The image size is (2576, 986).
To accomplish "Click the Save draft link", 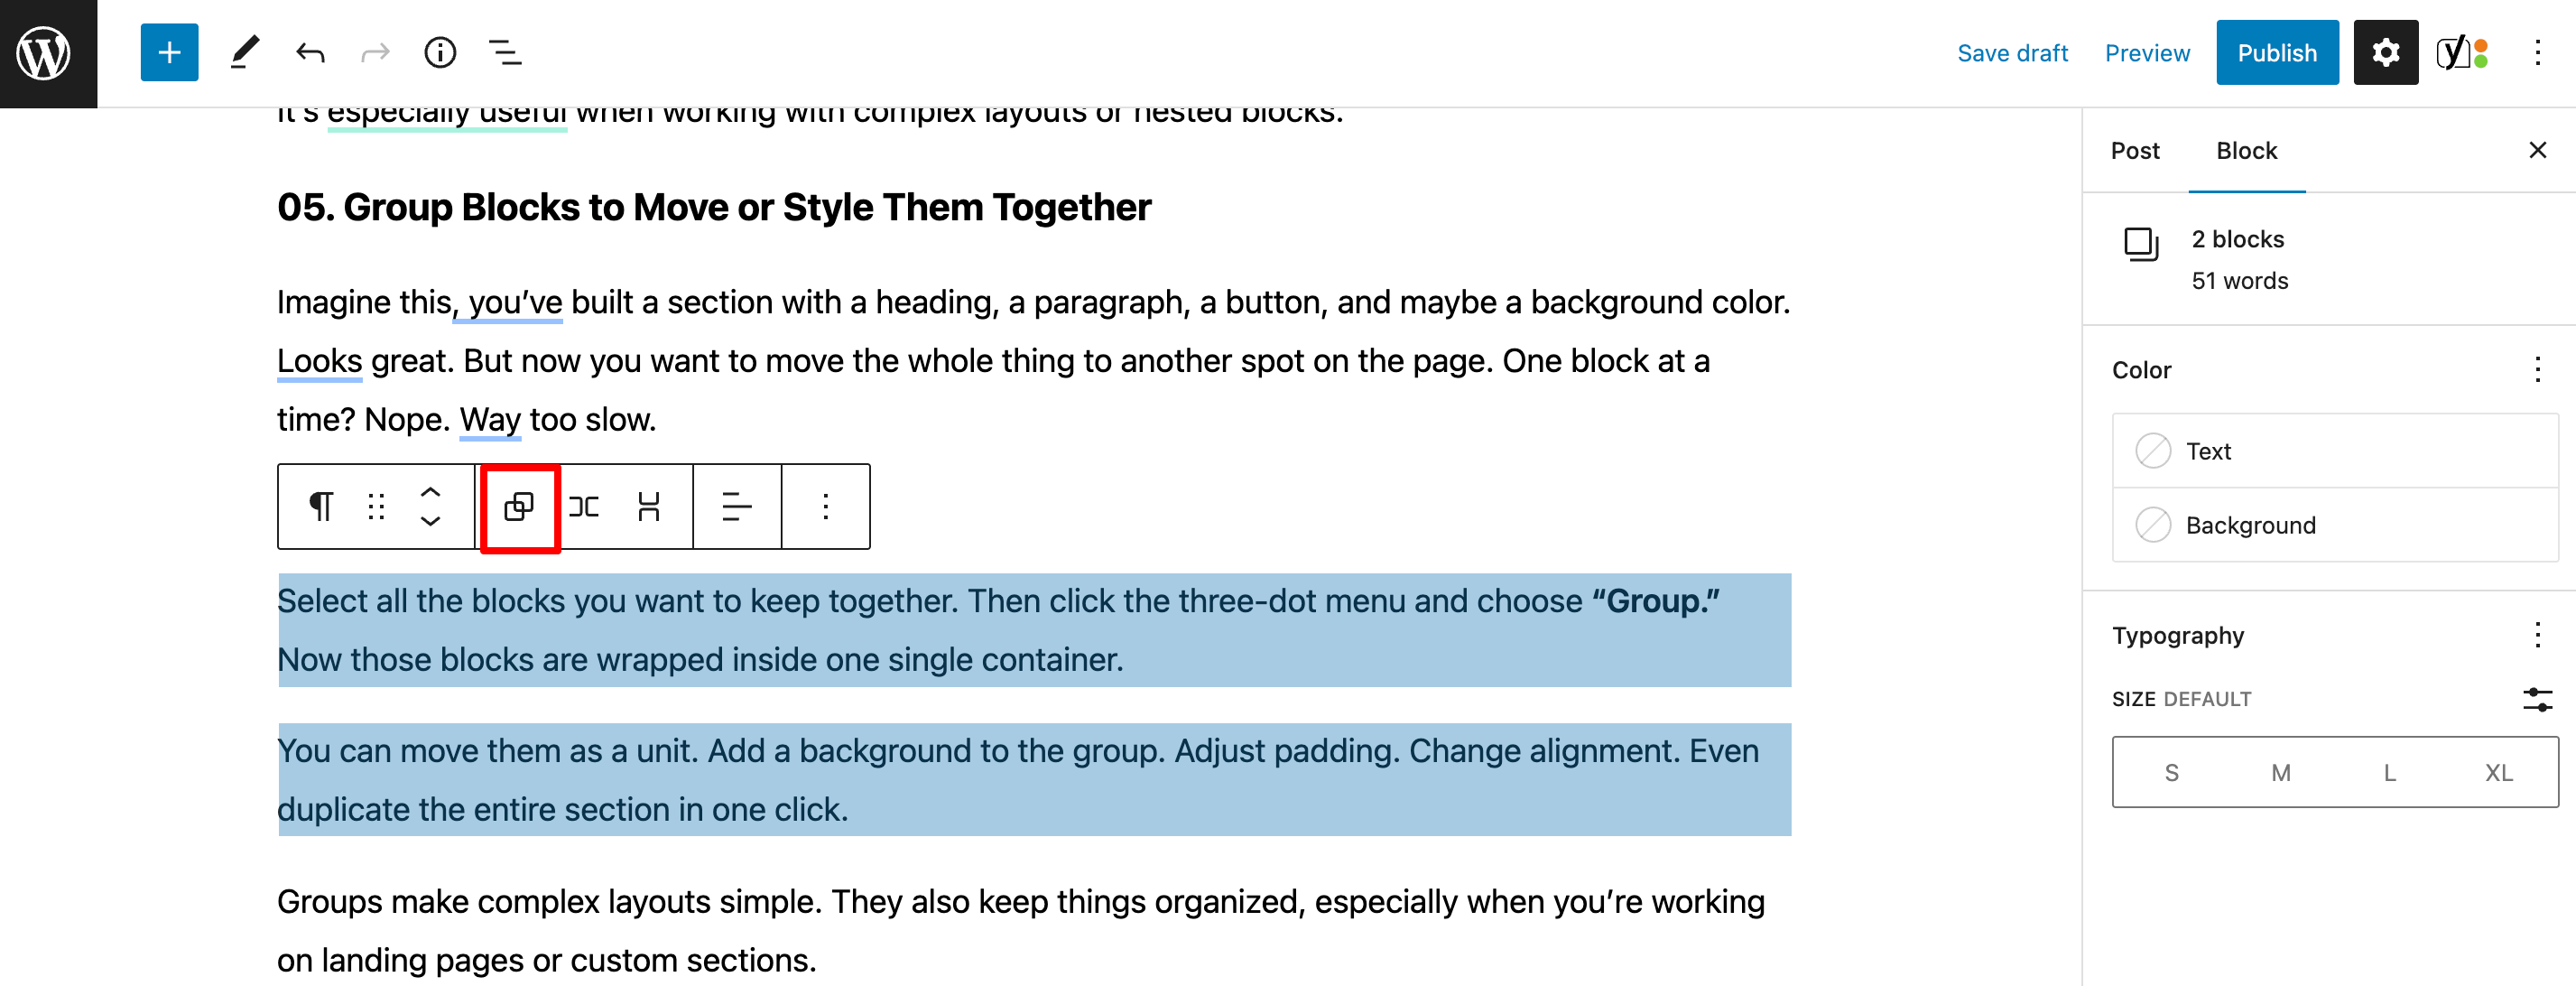I will pos(2012,53).
